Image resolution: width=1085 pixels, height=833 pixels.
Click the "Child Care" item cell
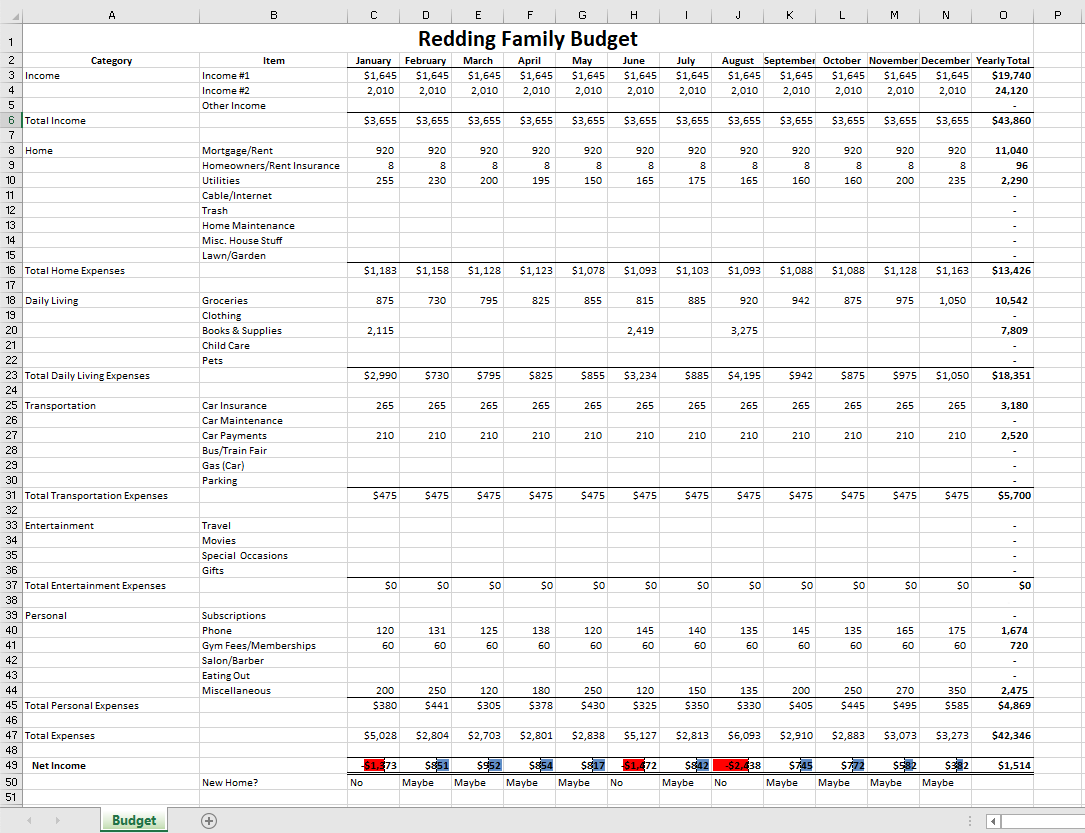[273, 346]
